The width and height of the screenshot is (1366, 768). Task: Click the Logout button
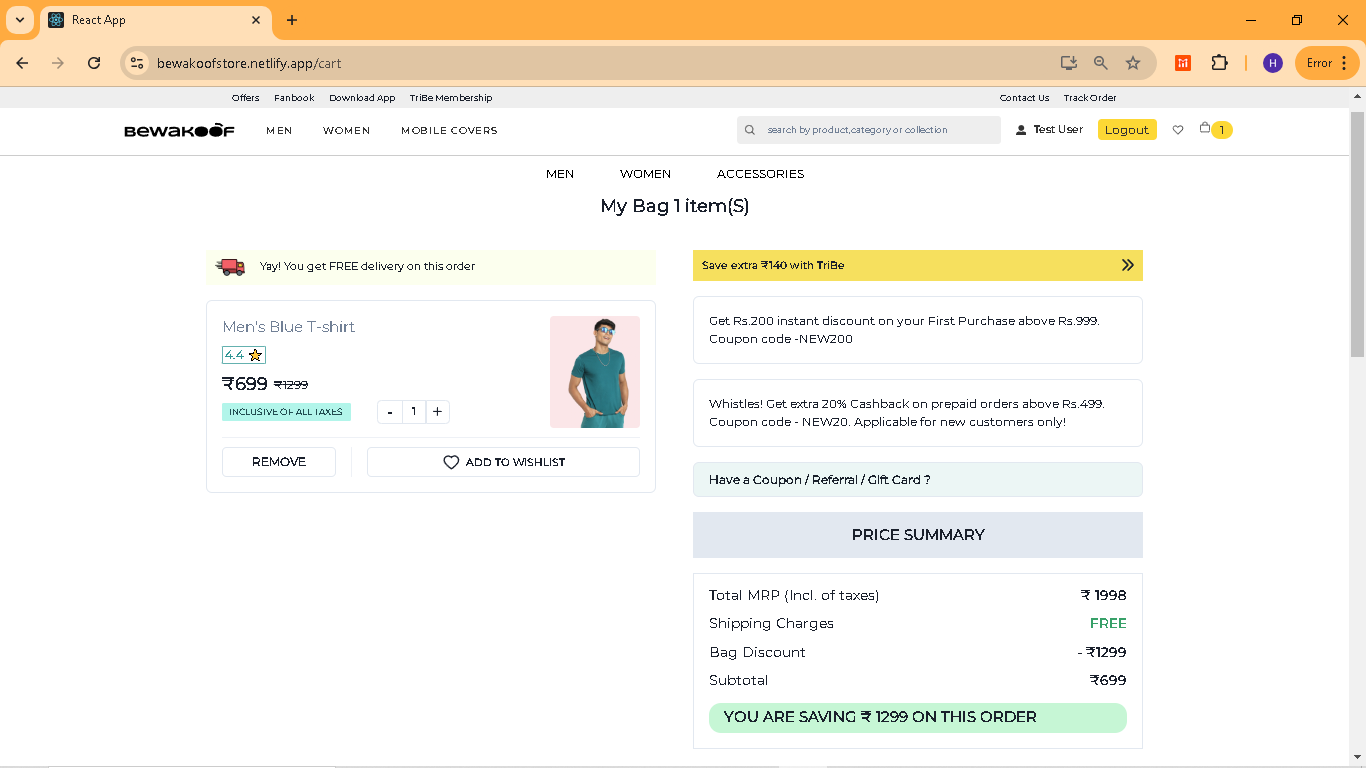1127,130
